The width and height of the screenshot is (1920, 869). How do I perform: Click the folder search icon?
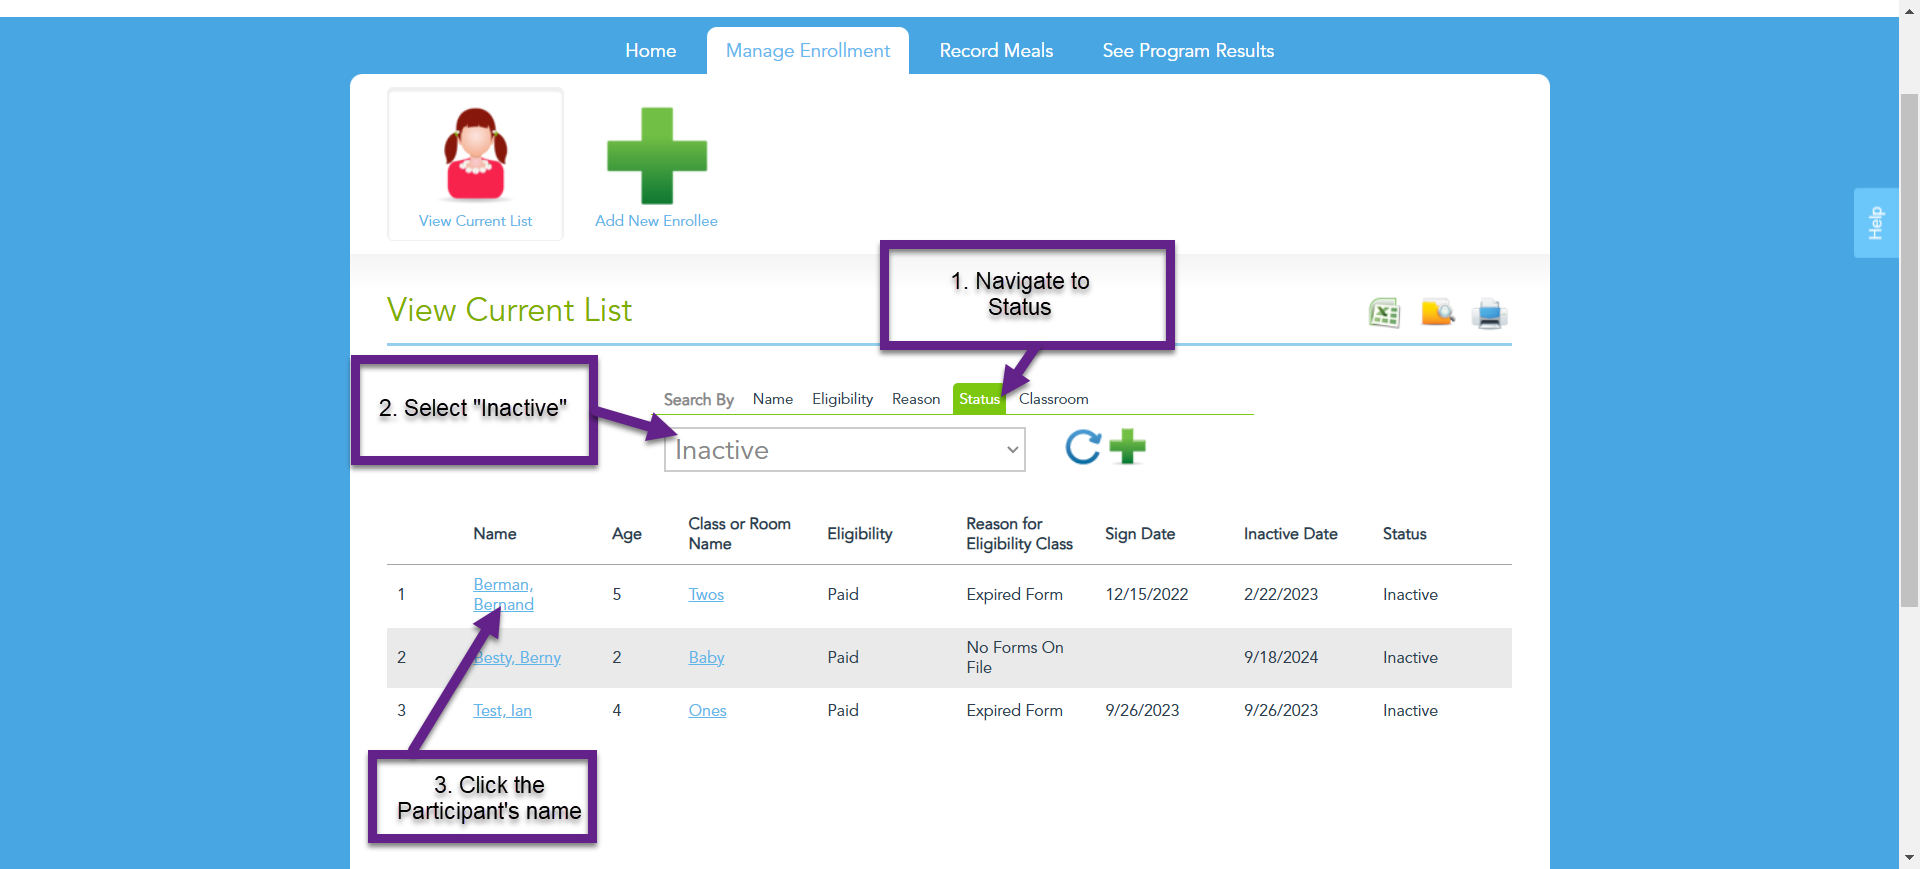[x=1438, y=313]
